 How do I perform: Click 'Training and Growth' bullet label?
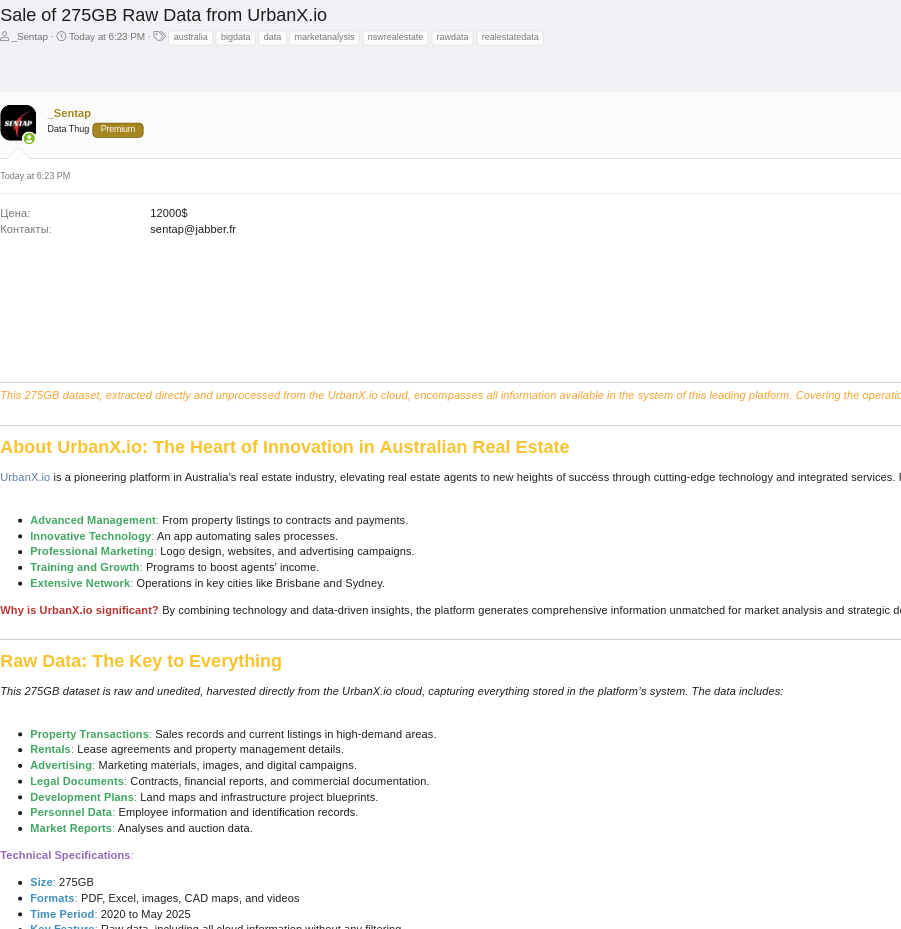tap(85, 568)
